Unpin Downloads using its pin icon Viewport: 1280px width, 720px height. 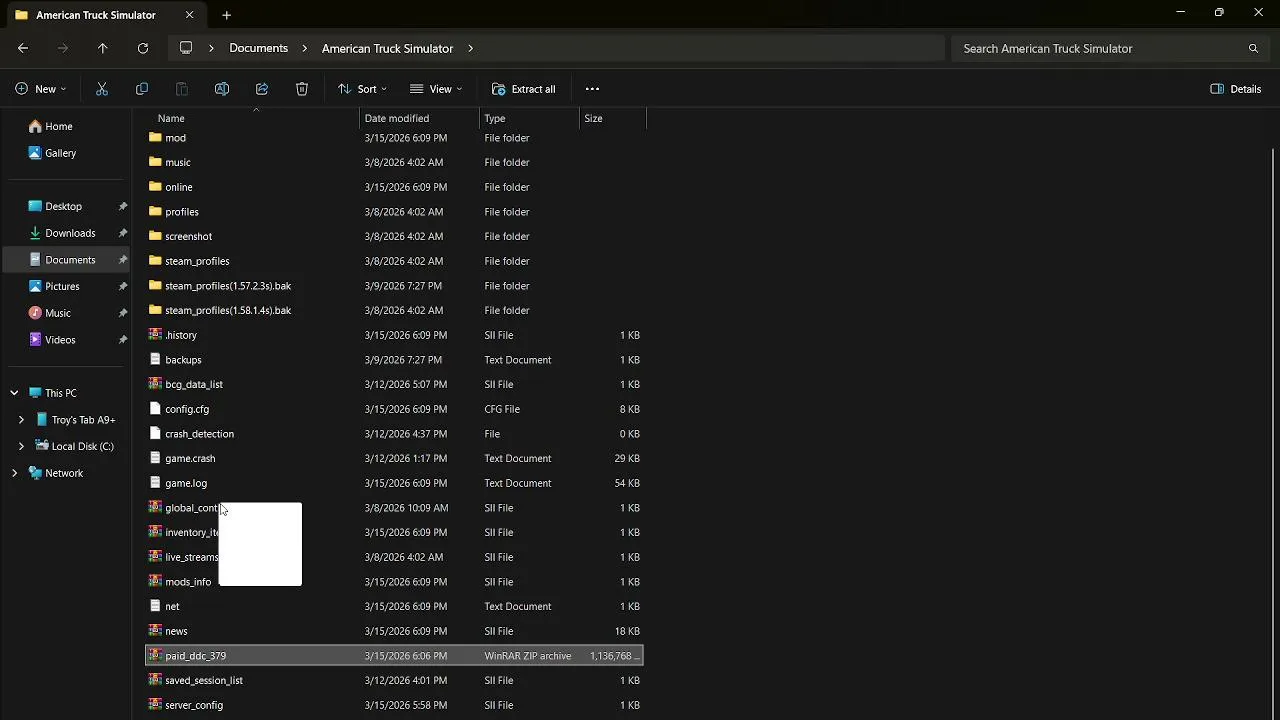[123, 233]
